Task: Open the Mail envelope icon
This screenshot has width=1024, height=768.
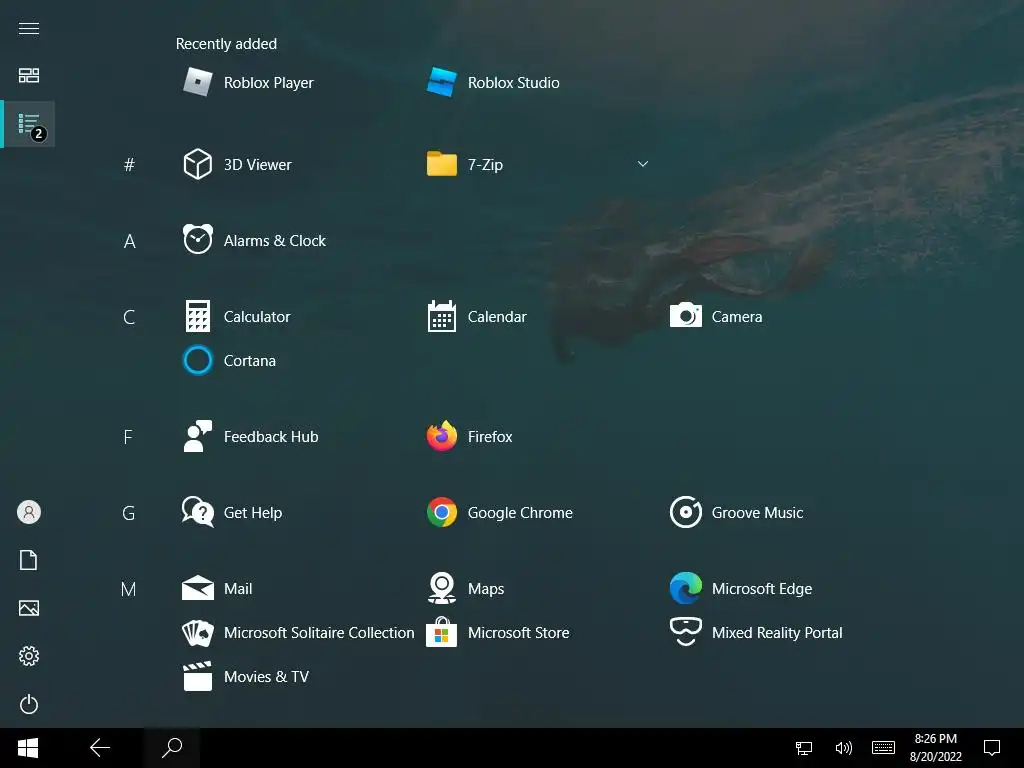Action: [197, 588]
